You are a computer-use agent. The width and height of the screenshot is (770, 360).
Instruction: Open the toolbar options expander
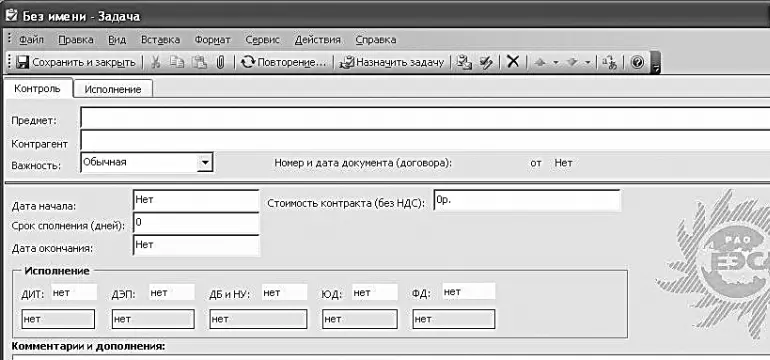point(655,63)
